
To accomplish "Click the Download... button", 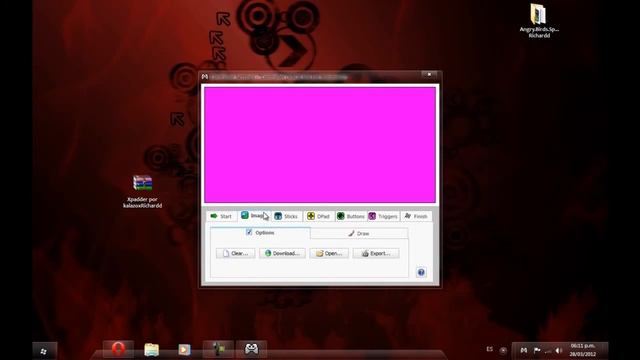I will coord(282,253).
